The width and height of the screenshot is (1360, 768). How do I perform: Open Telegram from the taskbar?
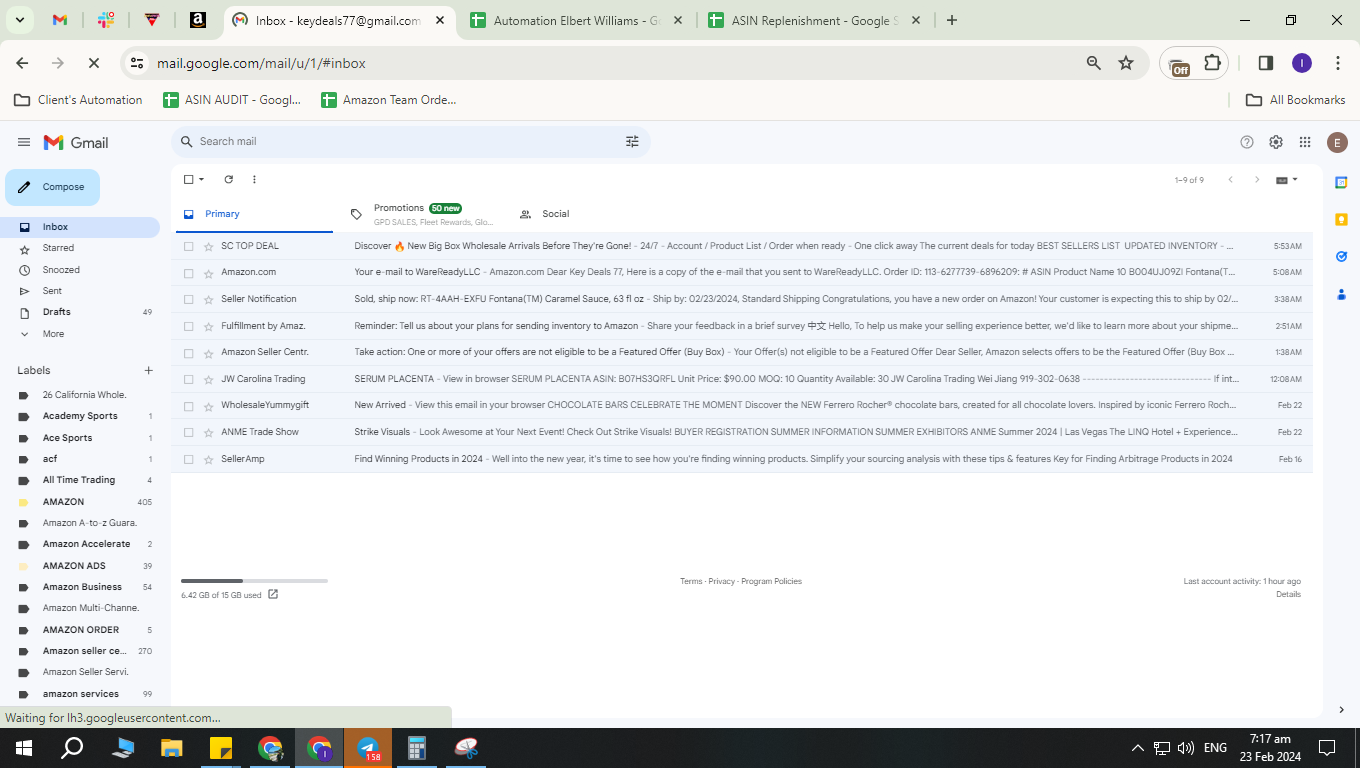coord(368,748)
